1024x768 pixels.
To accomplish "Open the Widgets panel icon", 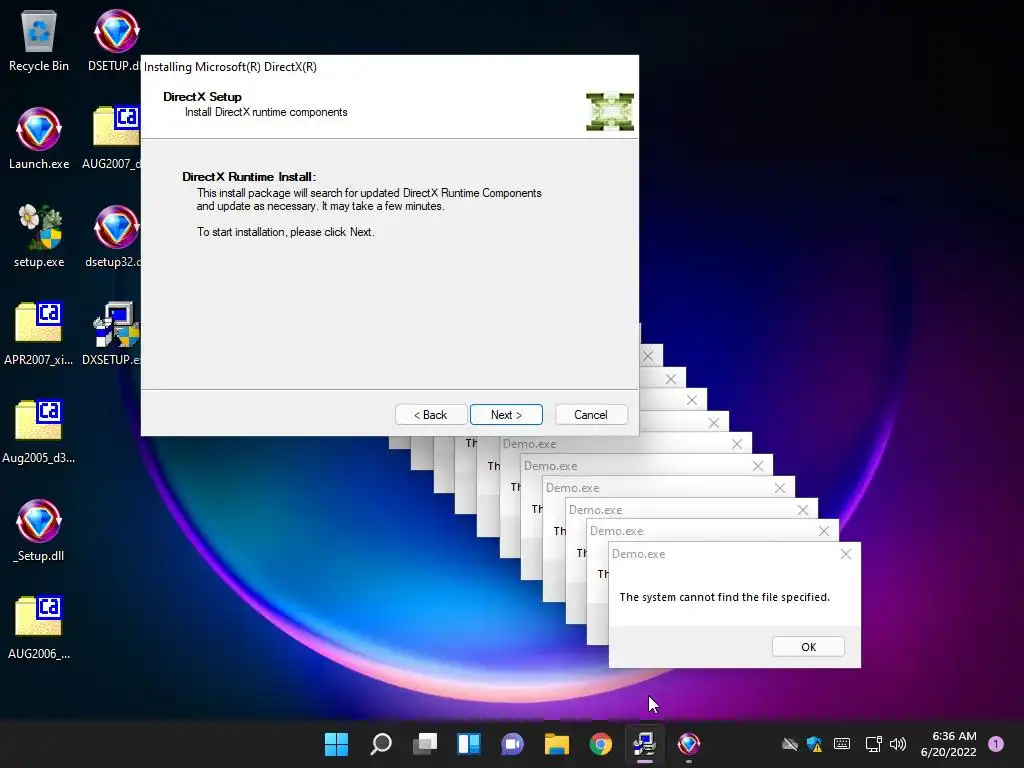I will (x=469, y=744).
